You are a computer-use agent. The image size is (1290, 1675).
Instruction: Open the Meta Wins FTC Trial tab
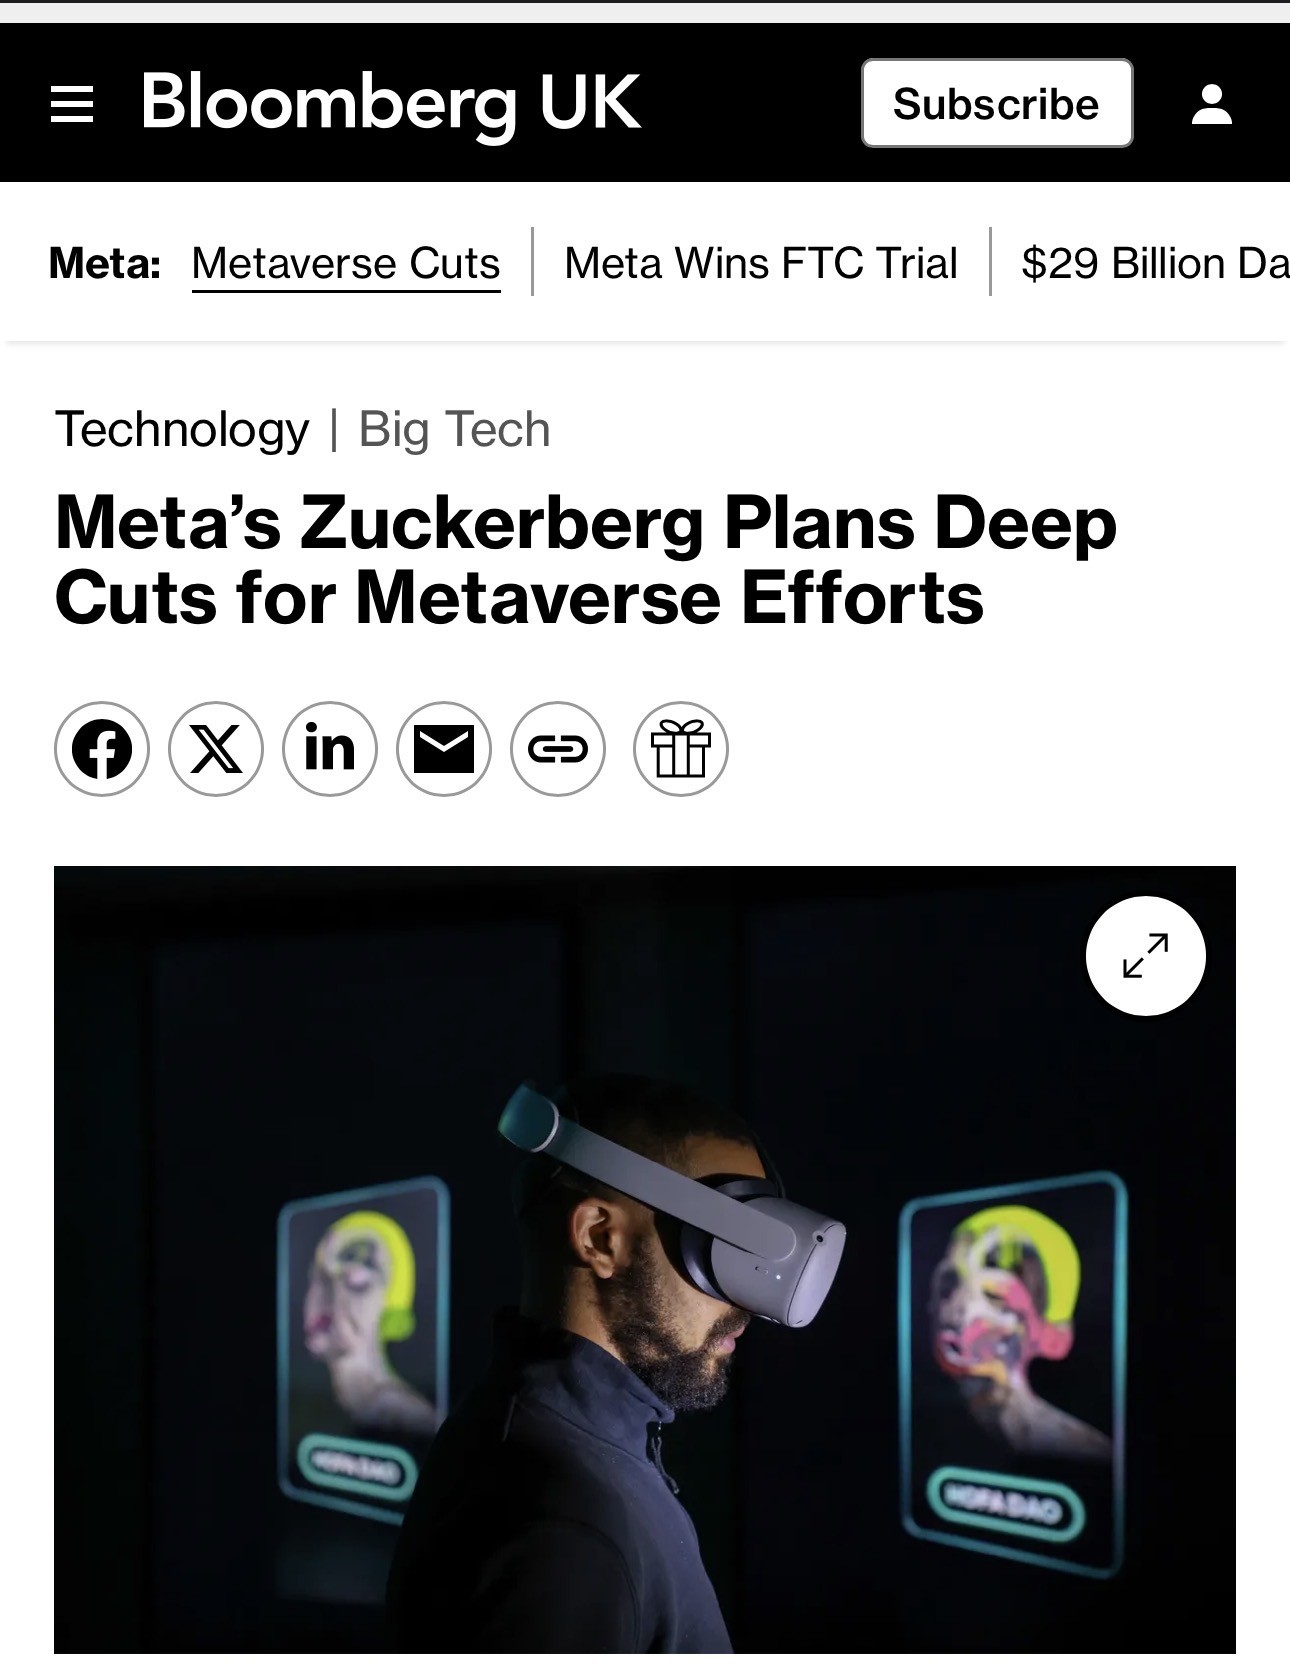point(761,263)
